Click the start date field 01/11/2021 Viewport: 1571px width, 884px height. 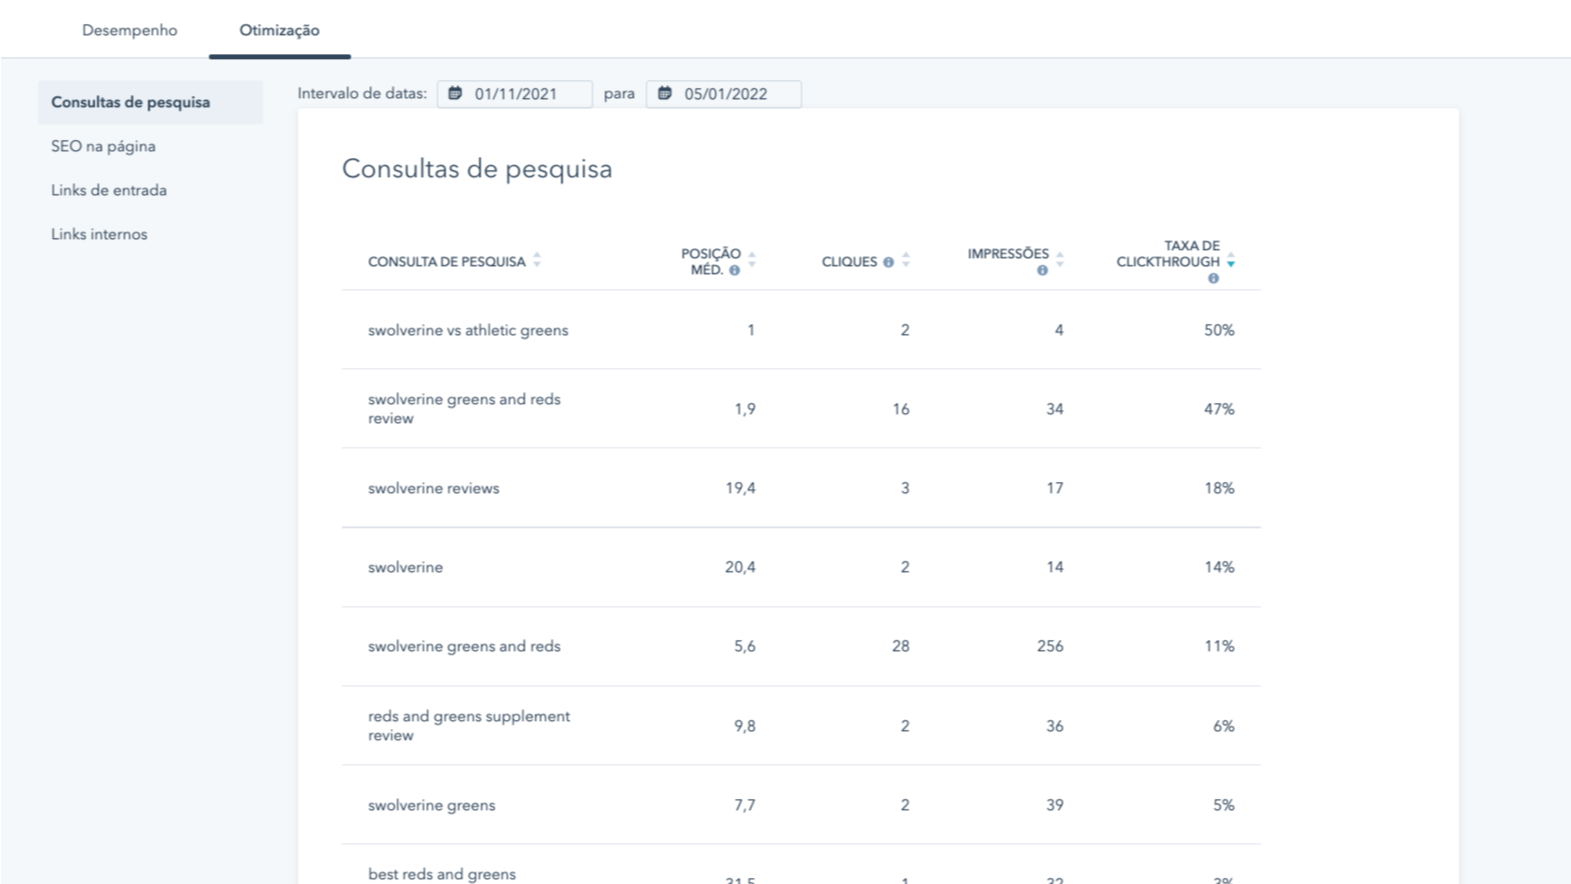coord(514,94)
